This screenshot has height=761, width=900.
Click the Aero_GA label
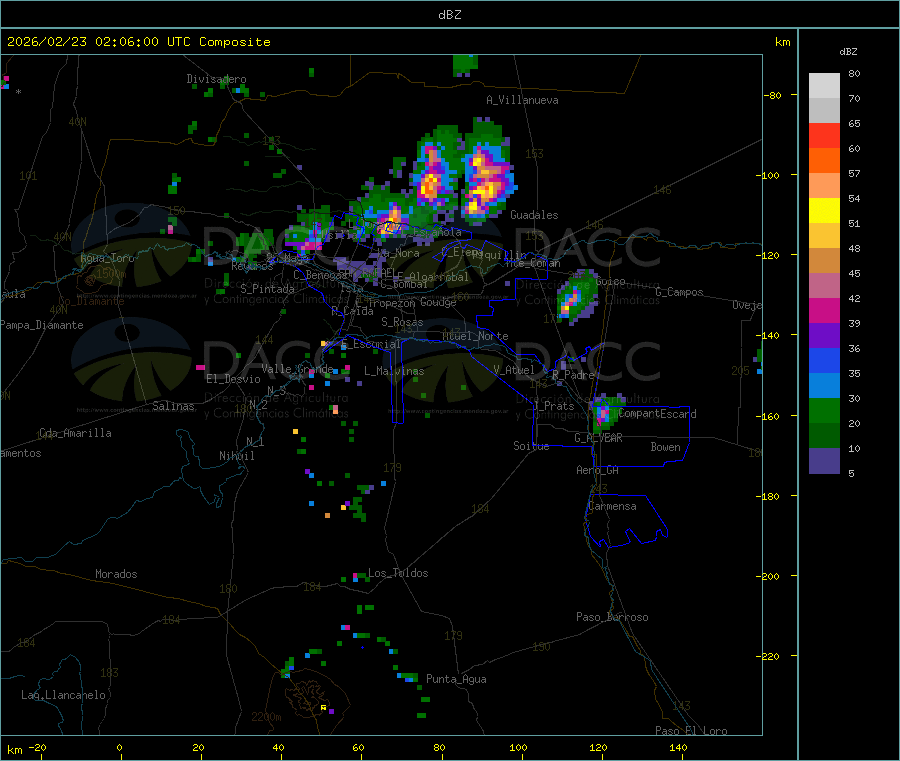point(598,470)
